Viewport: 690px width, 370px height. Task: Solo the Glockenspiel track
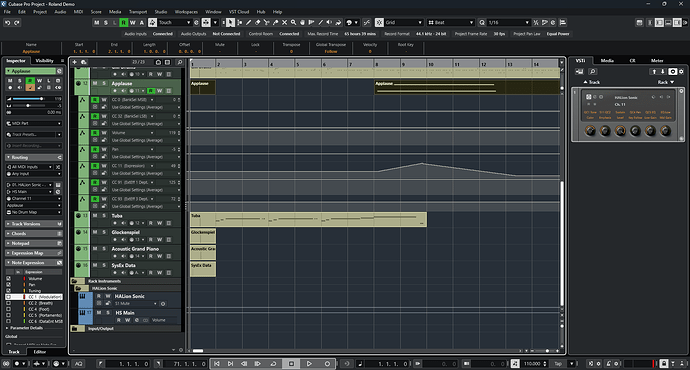coord(104,232)
